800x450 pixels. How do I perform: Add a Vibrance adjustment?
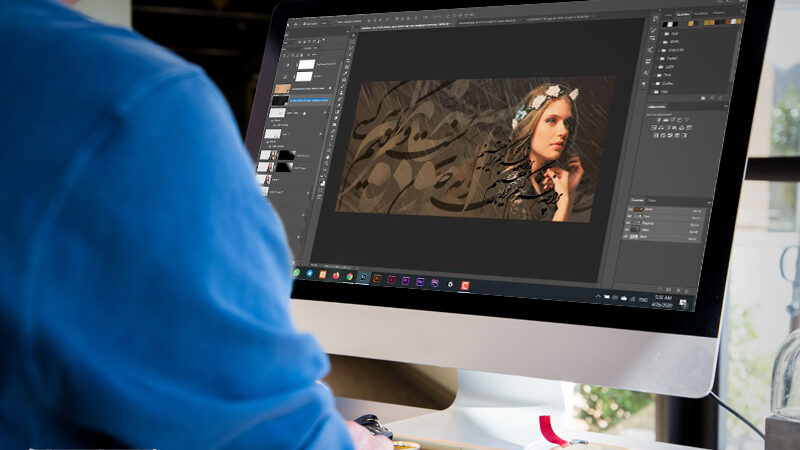(x=687, y=119)
